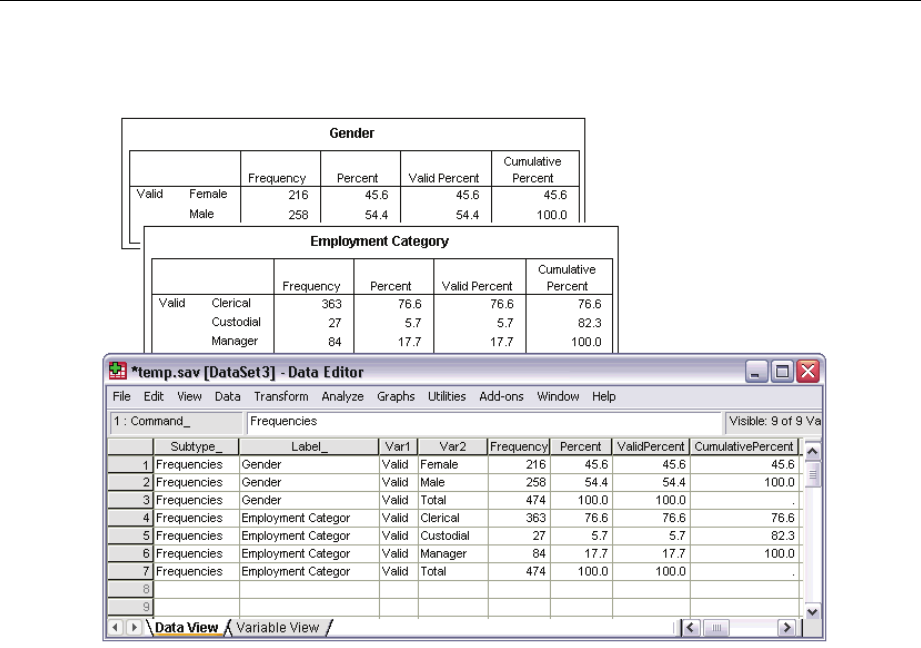This screenshot has height=648, width=921.
Task: Open the Transform menu
Action: 281,397
